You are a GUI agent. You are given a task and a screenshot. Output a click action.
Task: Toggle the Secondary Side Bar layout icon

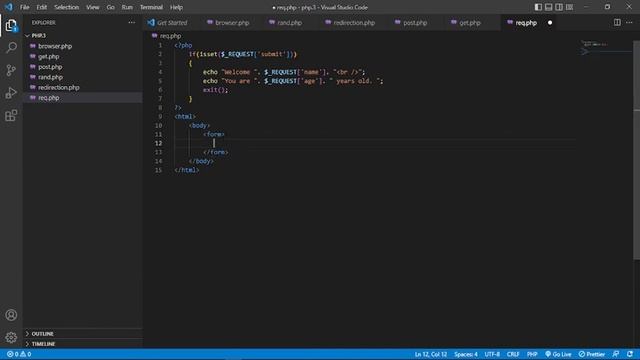559,7
